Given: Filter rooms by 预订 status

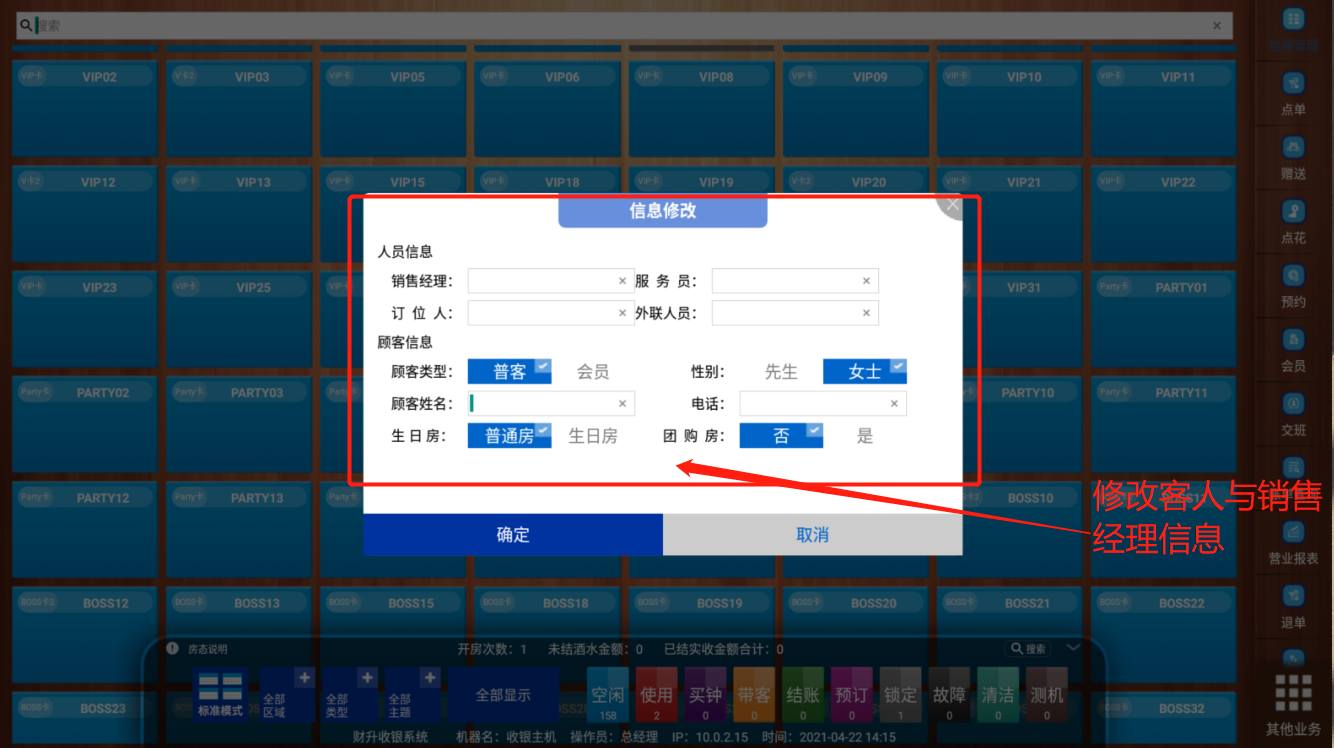Looking at the screenshot, I should pyautogui.click(x=851, y=694).
